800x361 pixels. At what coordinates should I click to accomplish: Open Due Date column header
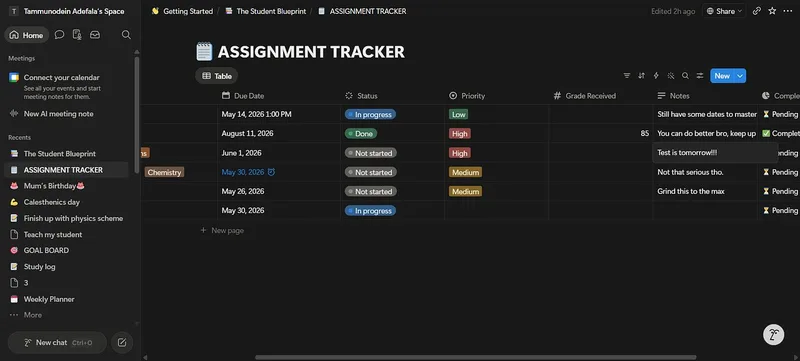(x=279, y=96)
